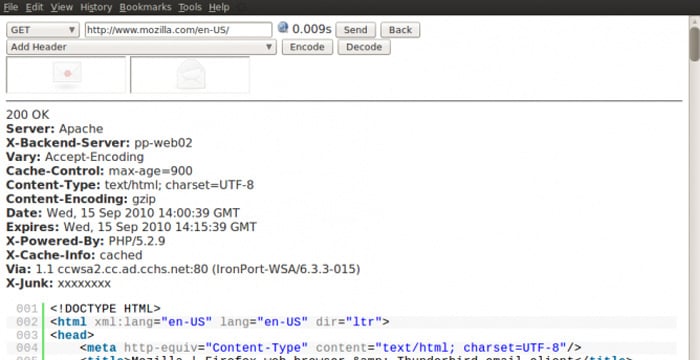Click the Encode button
This screenshot has height=360, width=700.
coord(307,47)
